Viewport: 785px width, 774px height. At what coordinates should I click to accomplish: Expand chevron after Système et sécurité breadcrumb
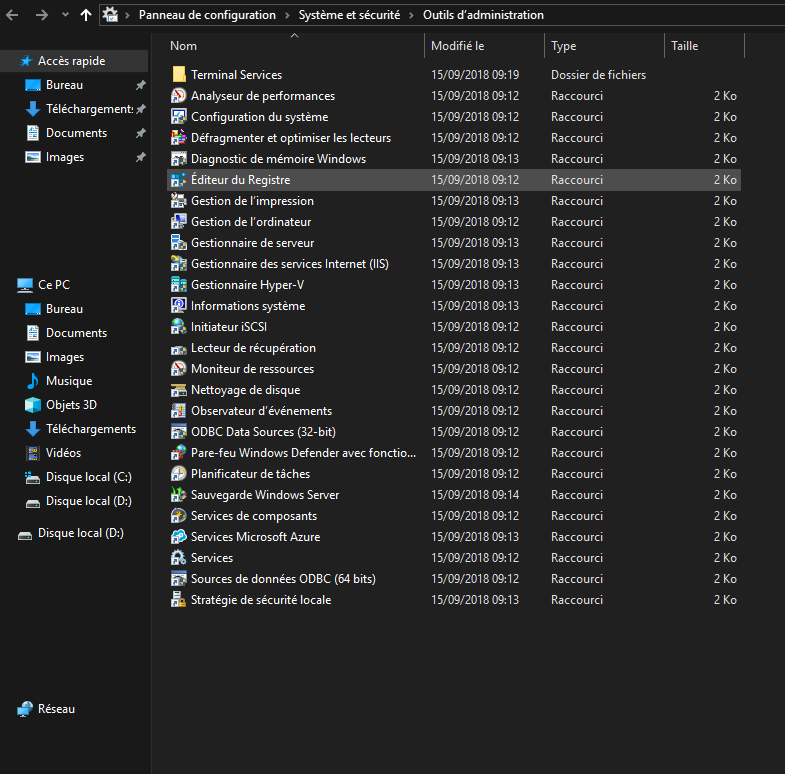click(x=412, y=16)
